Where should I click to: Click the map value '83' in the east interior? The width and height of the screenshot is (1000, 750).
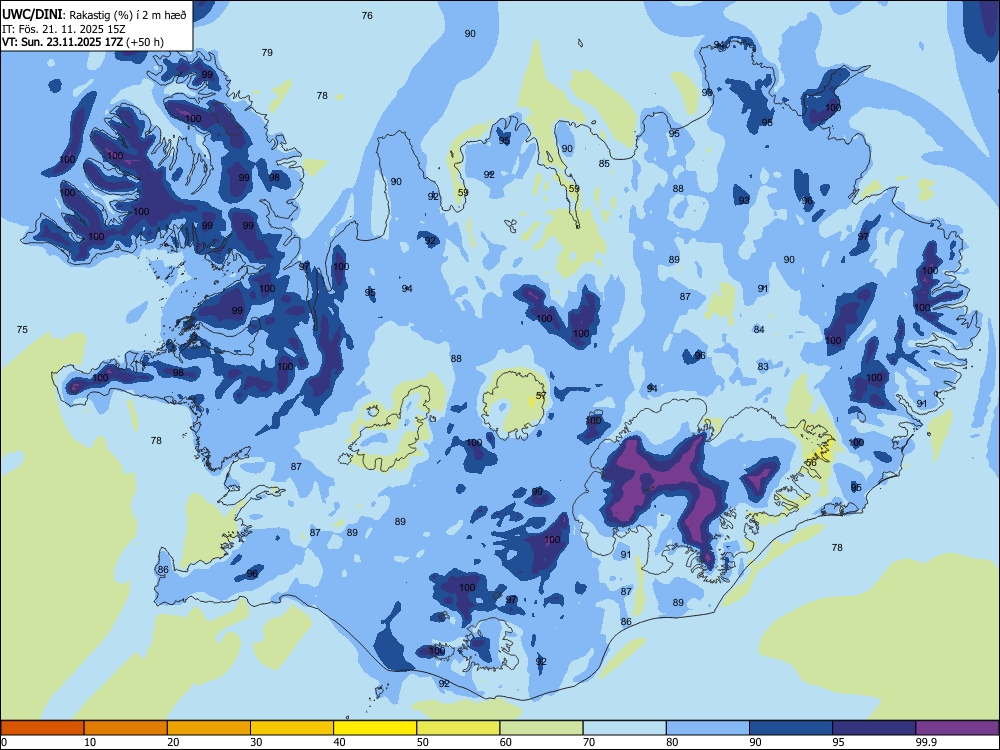763,366
